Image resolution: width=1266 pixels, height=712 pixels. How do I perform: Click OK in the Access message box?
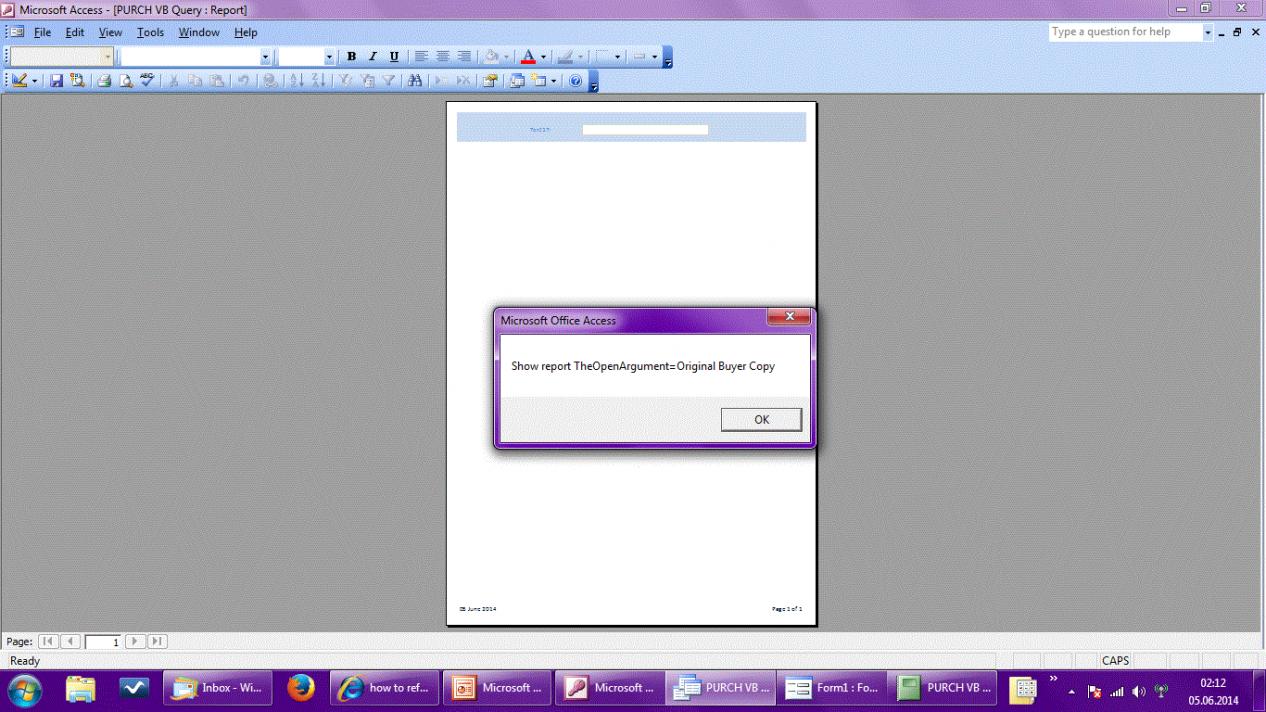click(761, 420)
